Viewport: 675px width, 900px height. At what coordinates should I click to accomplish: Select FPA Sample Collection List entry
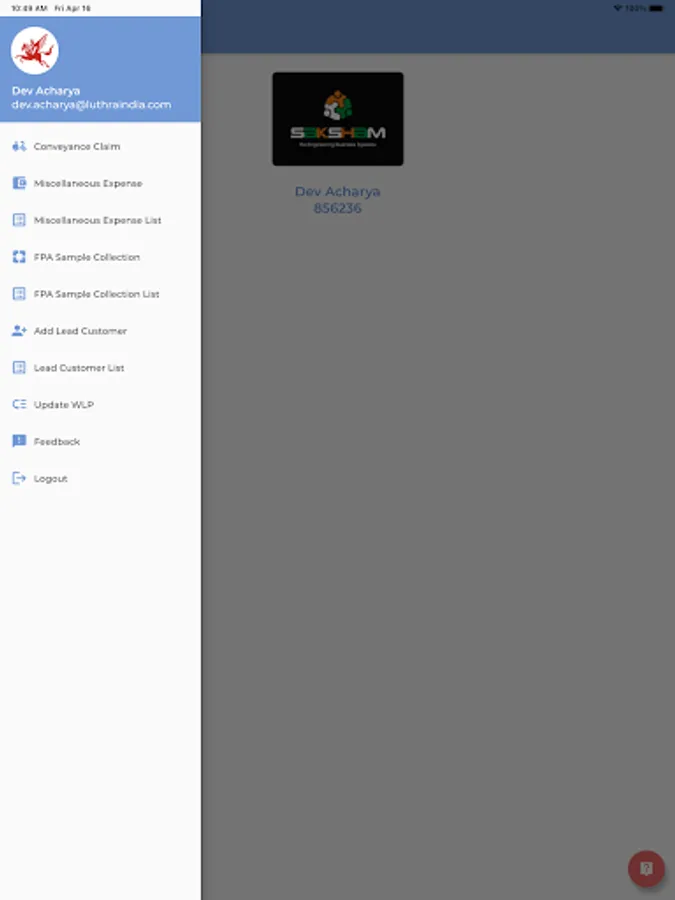(100, 294)
